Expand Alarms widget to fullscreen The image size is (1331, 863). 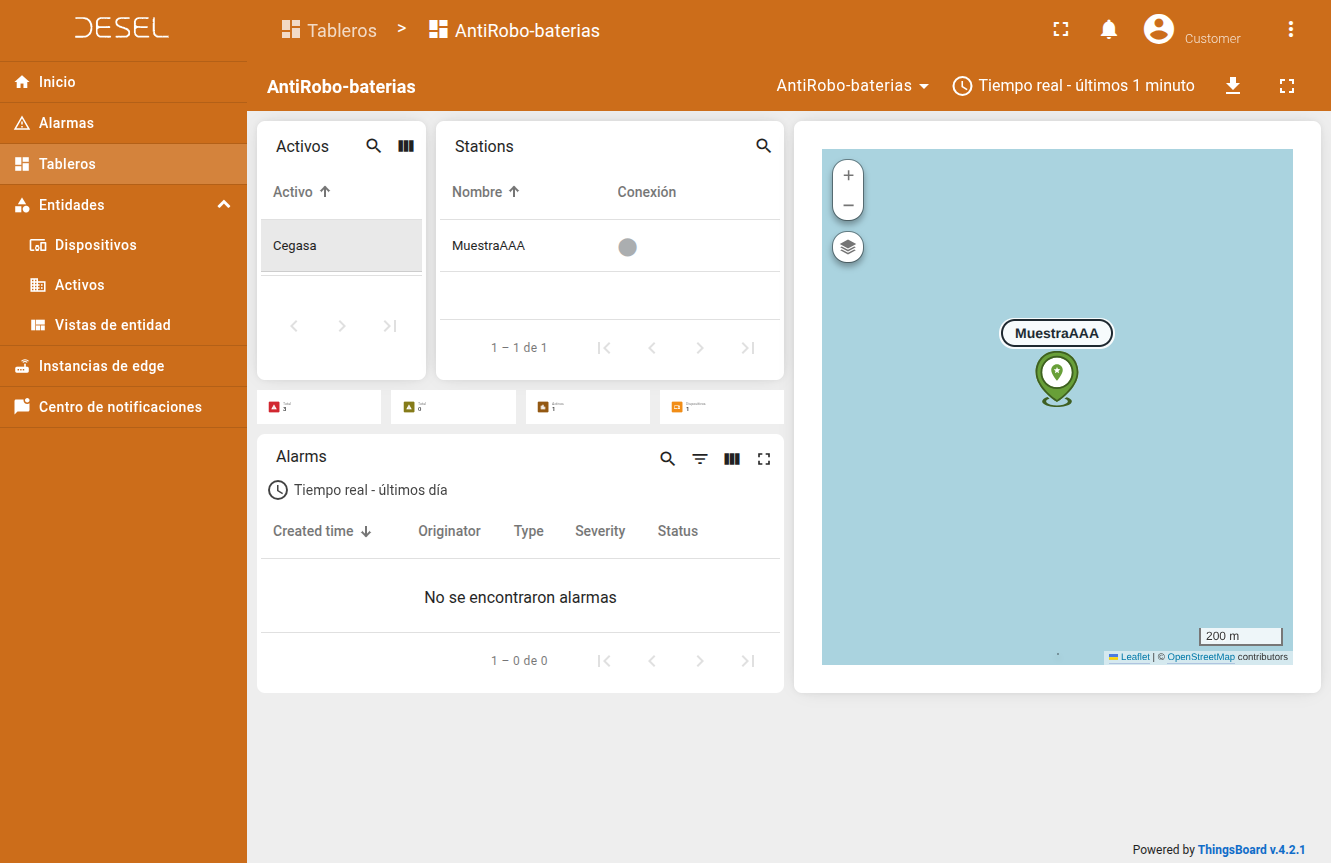(764, 459)
